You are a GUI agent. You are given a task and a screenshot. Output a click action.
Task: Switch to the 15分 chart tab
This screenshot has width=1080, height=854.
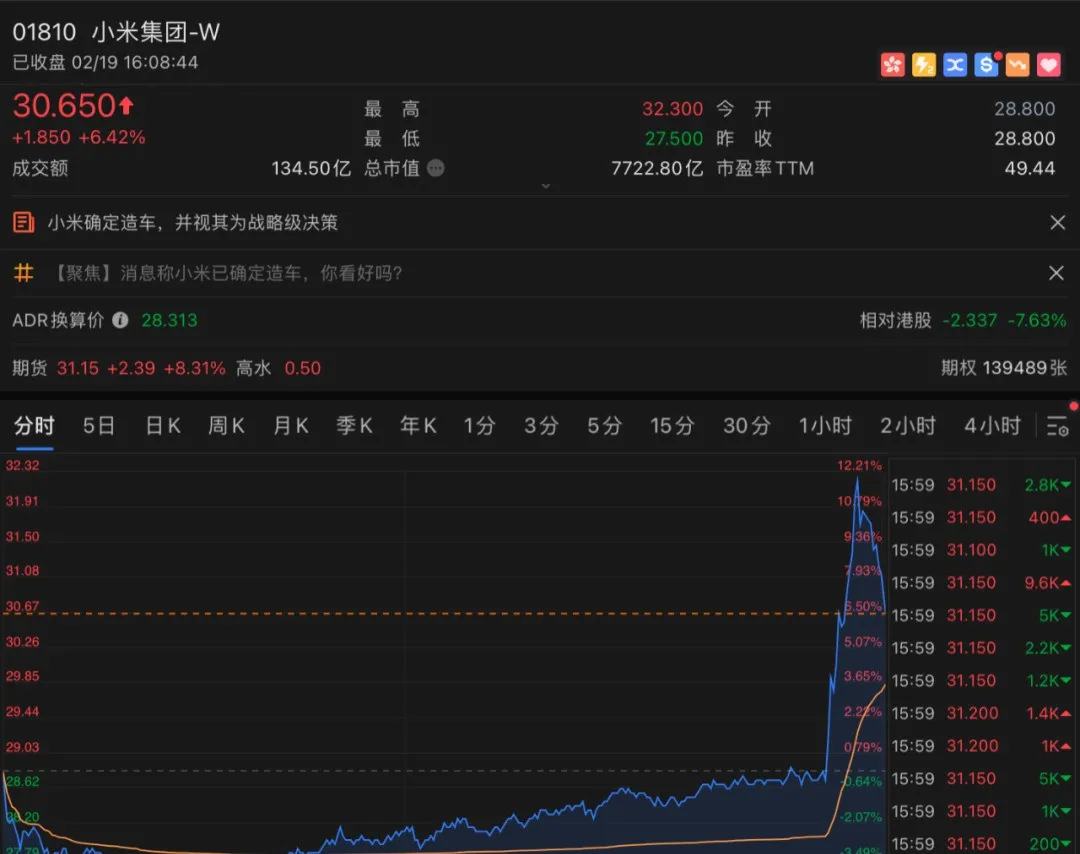[x=672, y=426]
